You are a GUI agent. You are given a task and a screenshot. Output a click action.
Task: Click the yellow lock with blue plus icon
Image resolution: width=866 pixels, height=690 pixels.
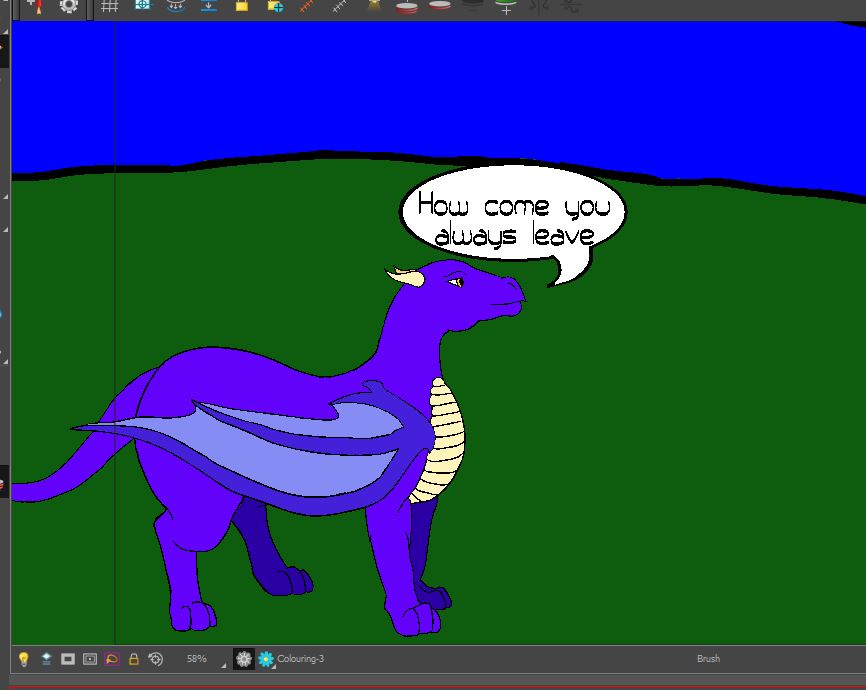(275, 6)
